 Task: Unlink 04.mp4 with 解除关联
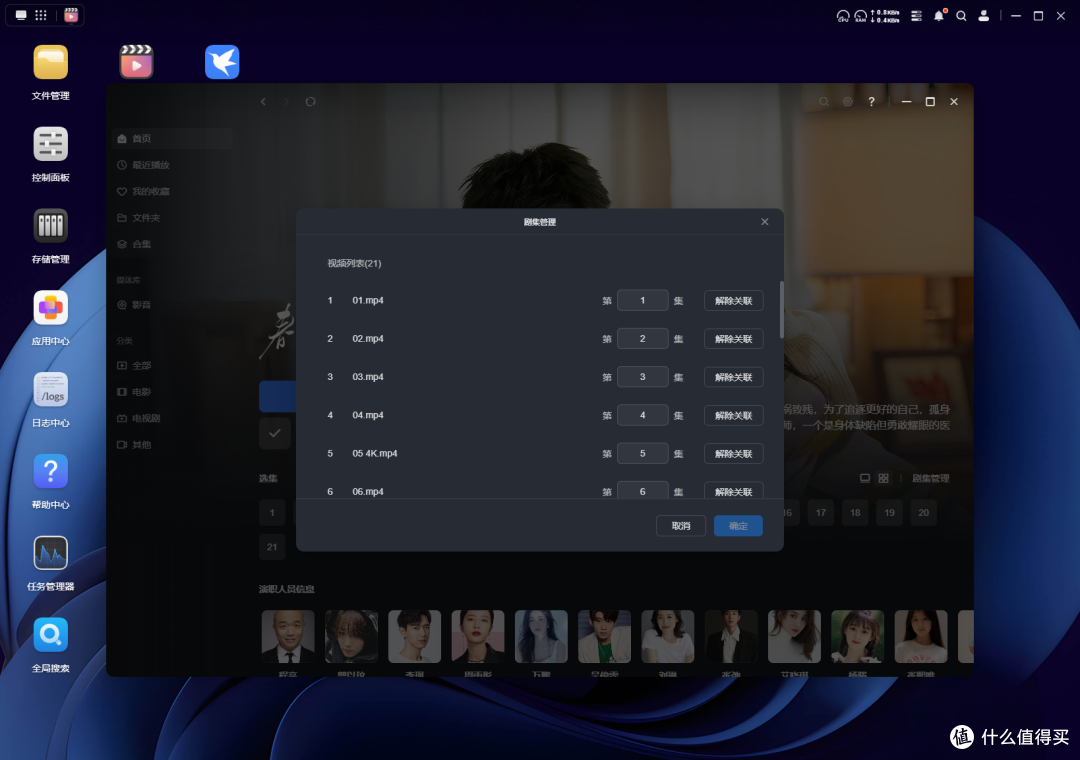click(x=734, y=415)
